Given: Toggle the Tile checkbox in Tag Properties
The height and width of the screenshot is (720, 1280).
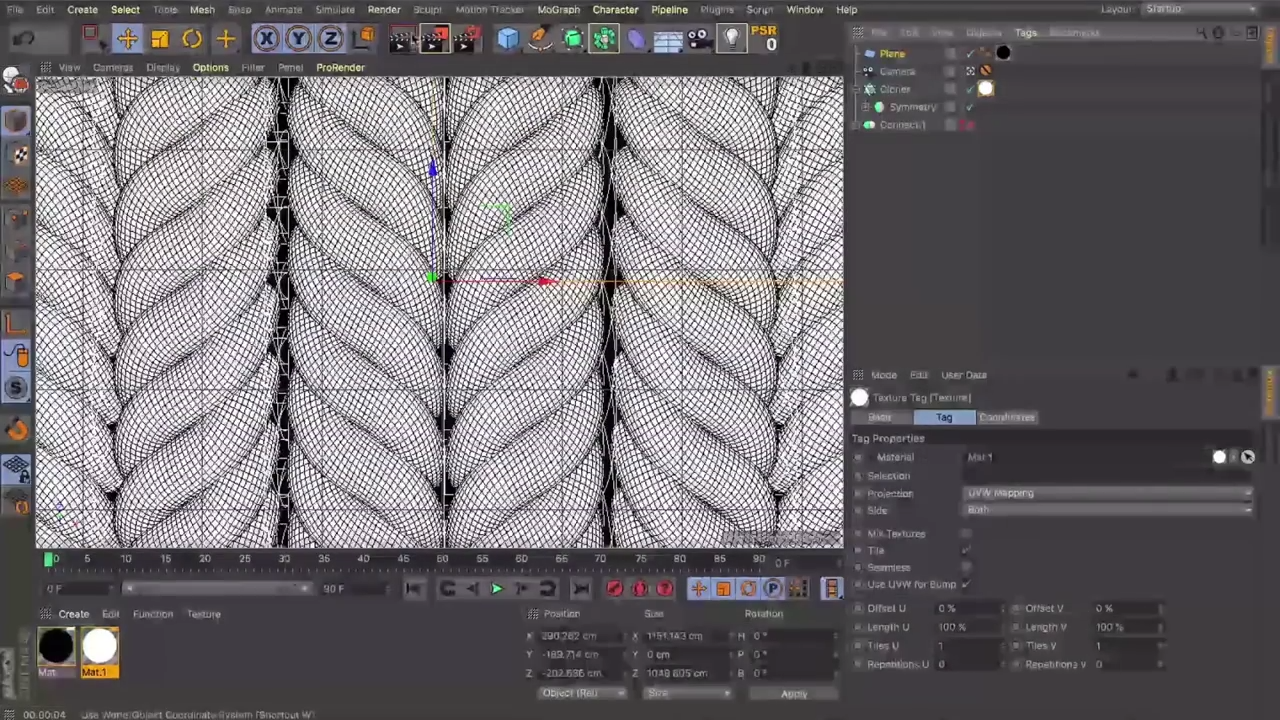Looking at the screenshot, I should coord(964,550).
